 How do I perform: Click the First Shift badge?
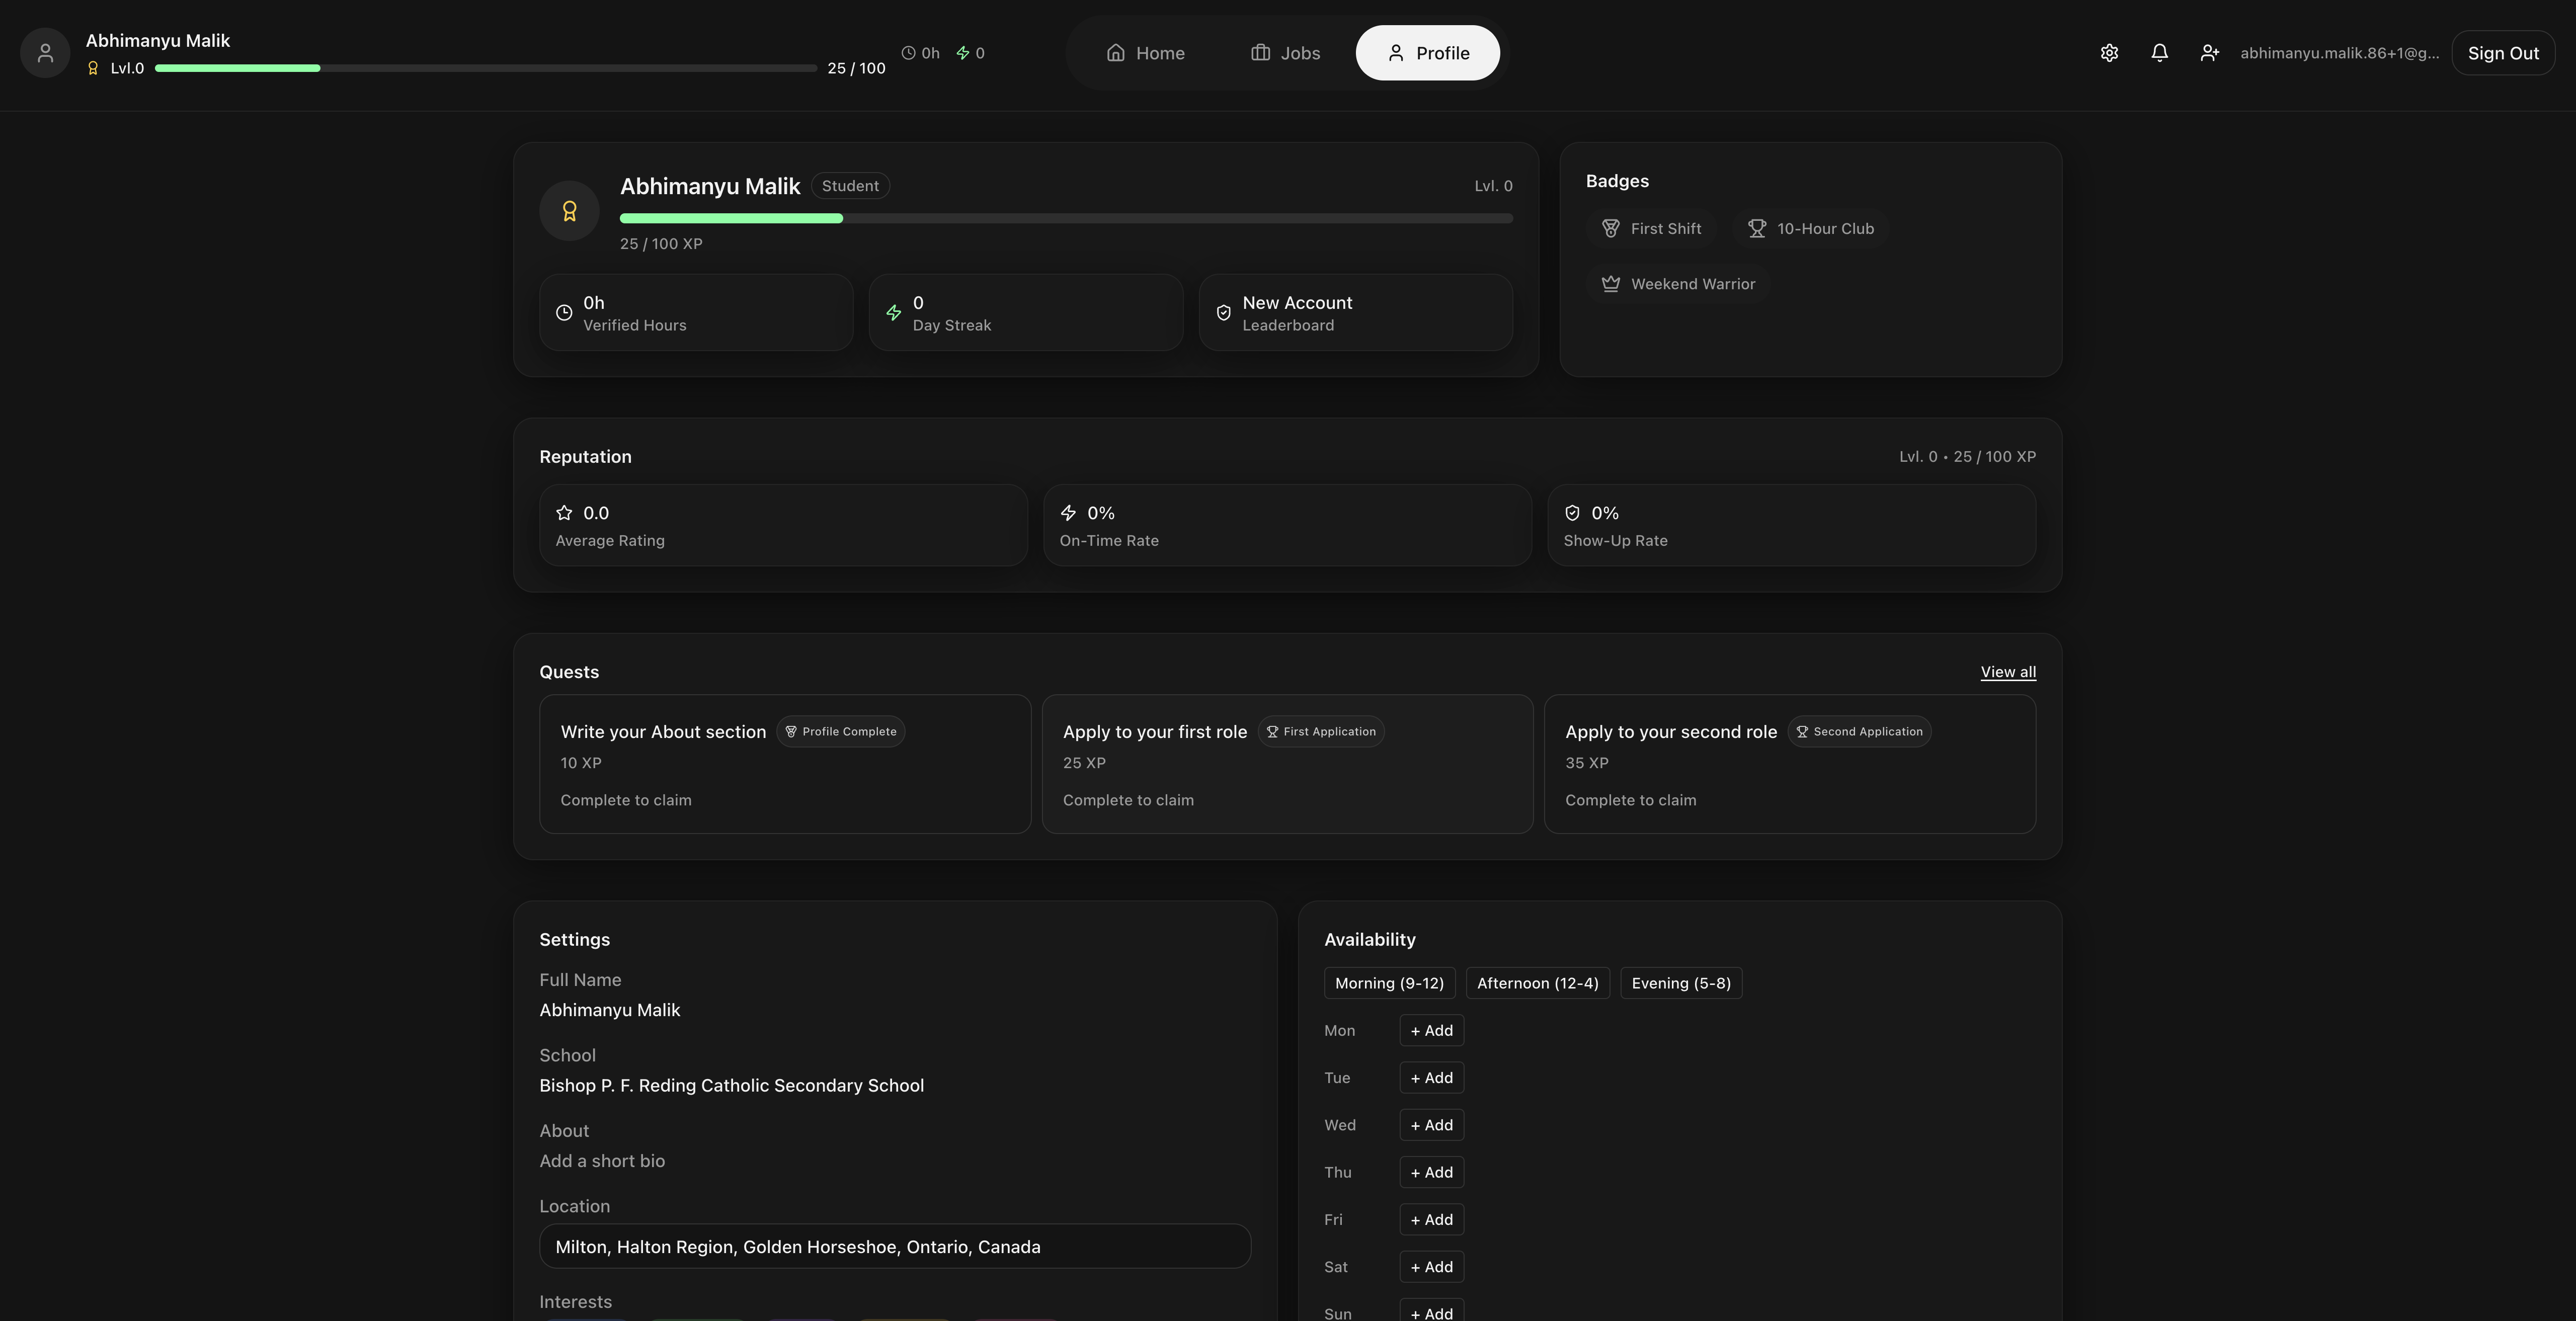point(1651,229)
